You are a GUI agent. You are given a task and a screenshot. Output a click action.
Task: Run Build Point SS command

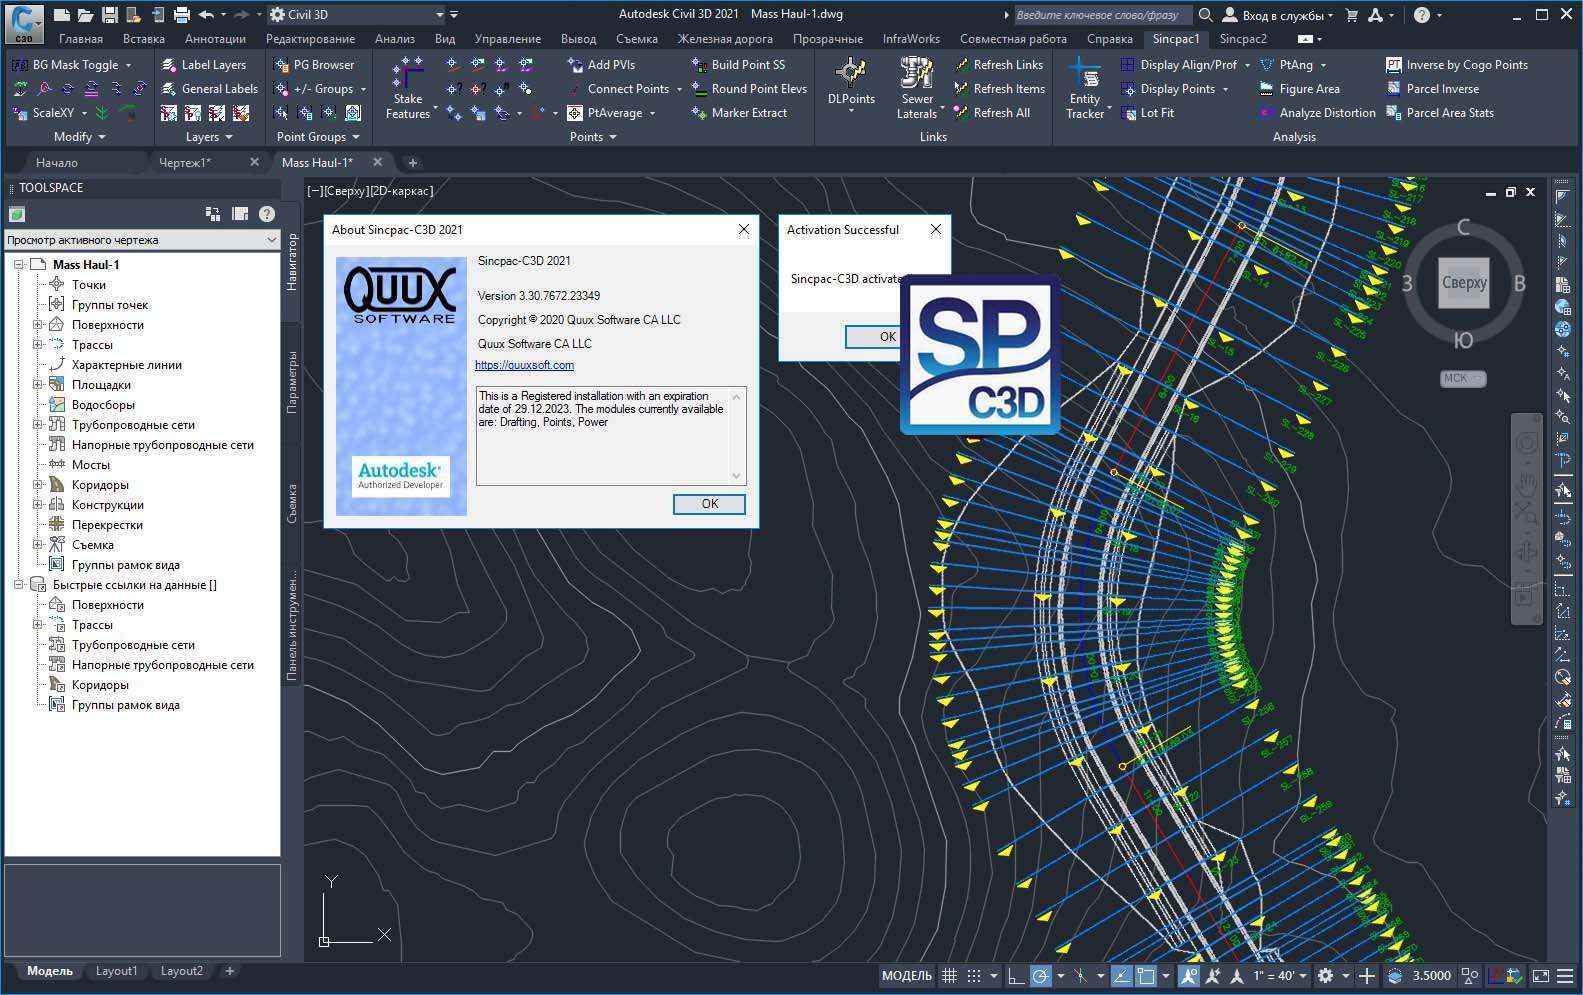pyautogui.click(x=738, y=64)
